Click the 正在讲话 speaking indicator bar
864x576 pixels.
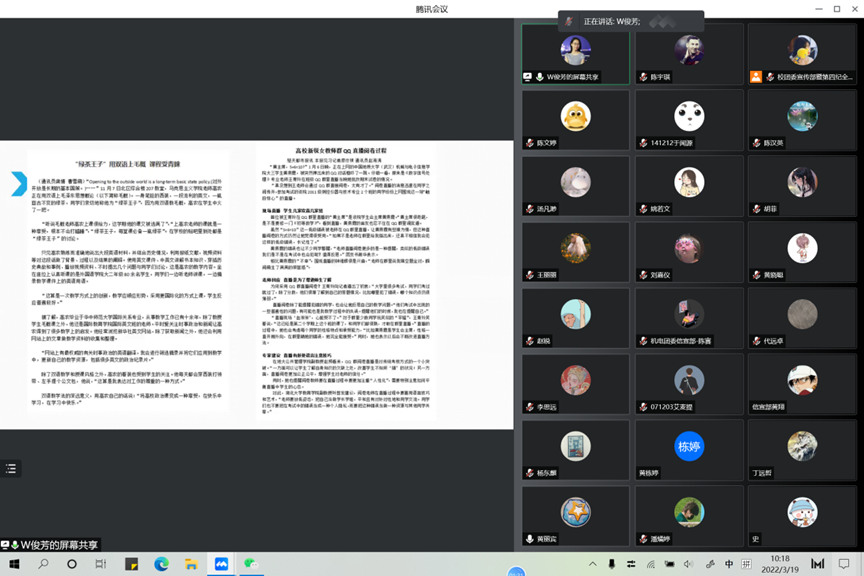pyautogui.click(x=630, y=21)
